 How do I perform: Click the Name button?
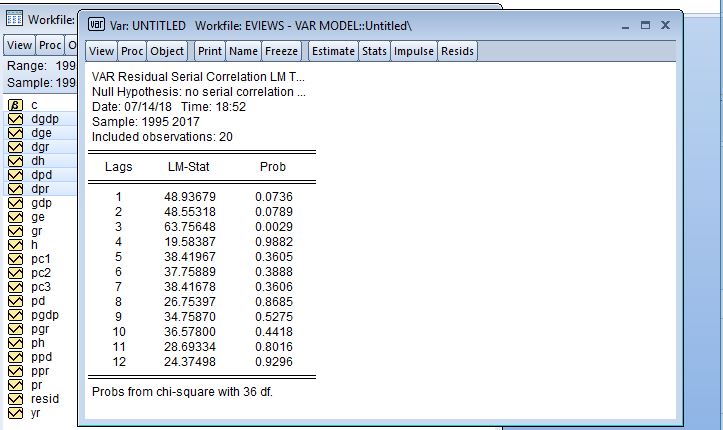tap(243, 51)
